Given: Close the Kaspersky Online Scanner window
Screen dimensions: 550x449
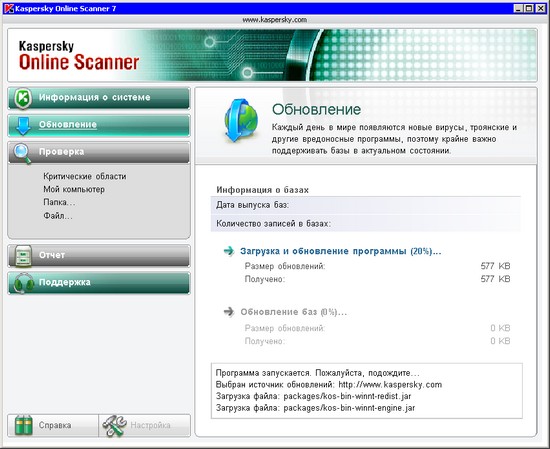Looking at the screenshot, I should click(541, 8).
